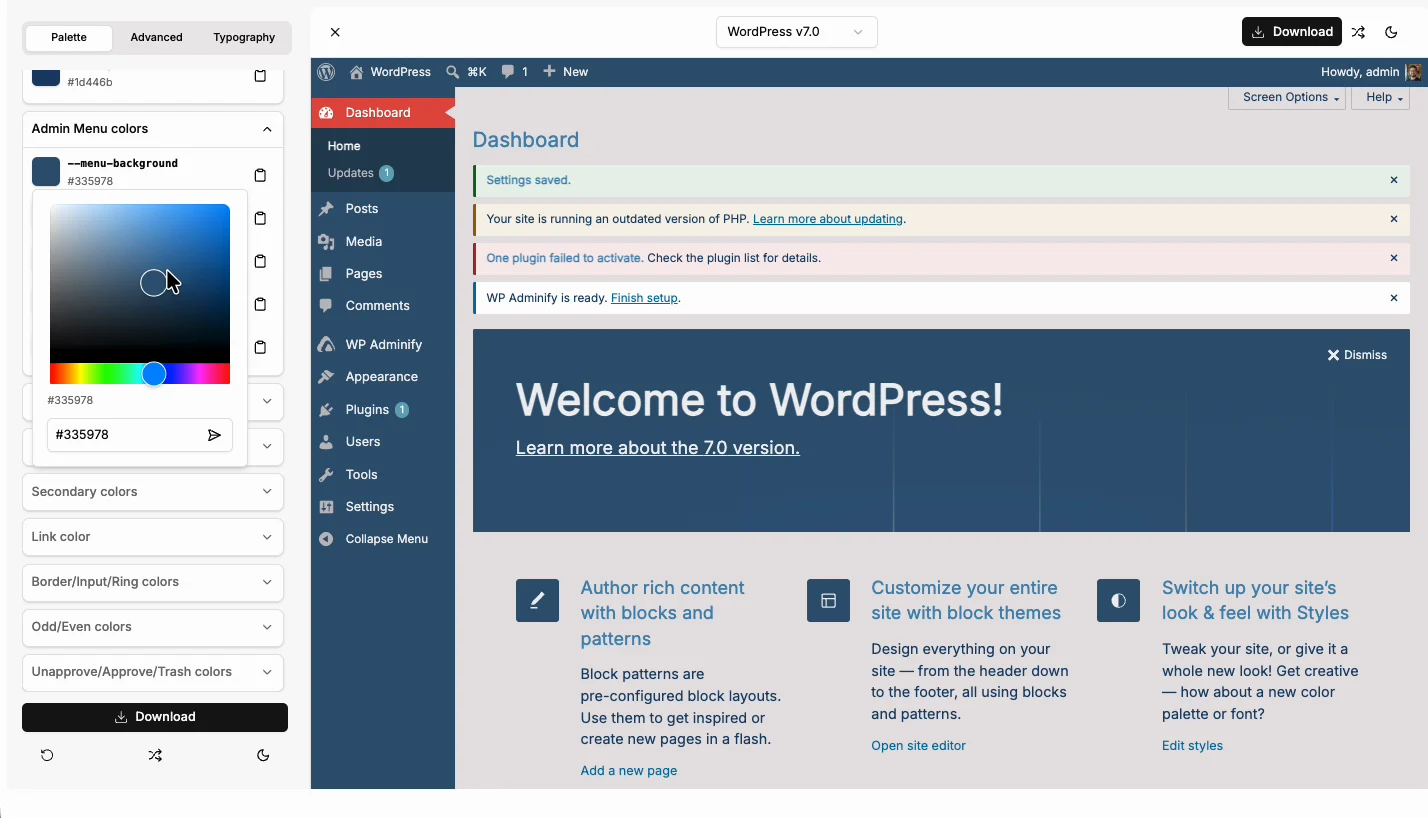Copy #1d446b value clipboard icon
Image resolution: width=1428 pixels, height=818 pixels.
[x=260, y=76]
